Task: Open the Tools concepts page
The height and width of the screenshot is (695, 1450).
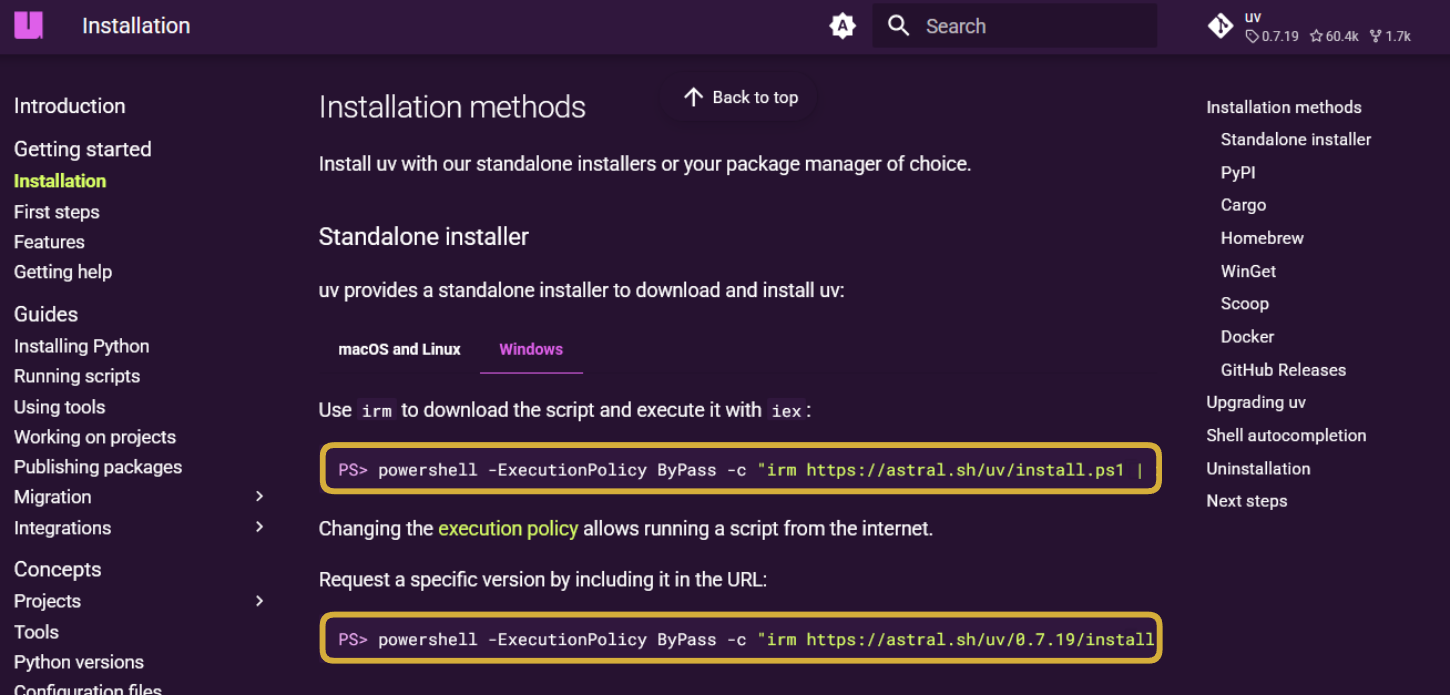Action: 36,632
